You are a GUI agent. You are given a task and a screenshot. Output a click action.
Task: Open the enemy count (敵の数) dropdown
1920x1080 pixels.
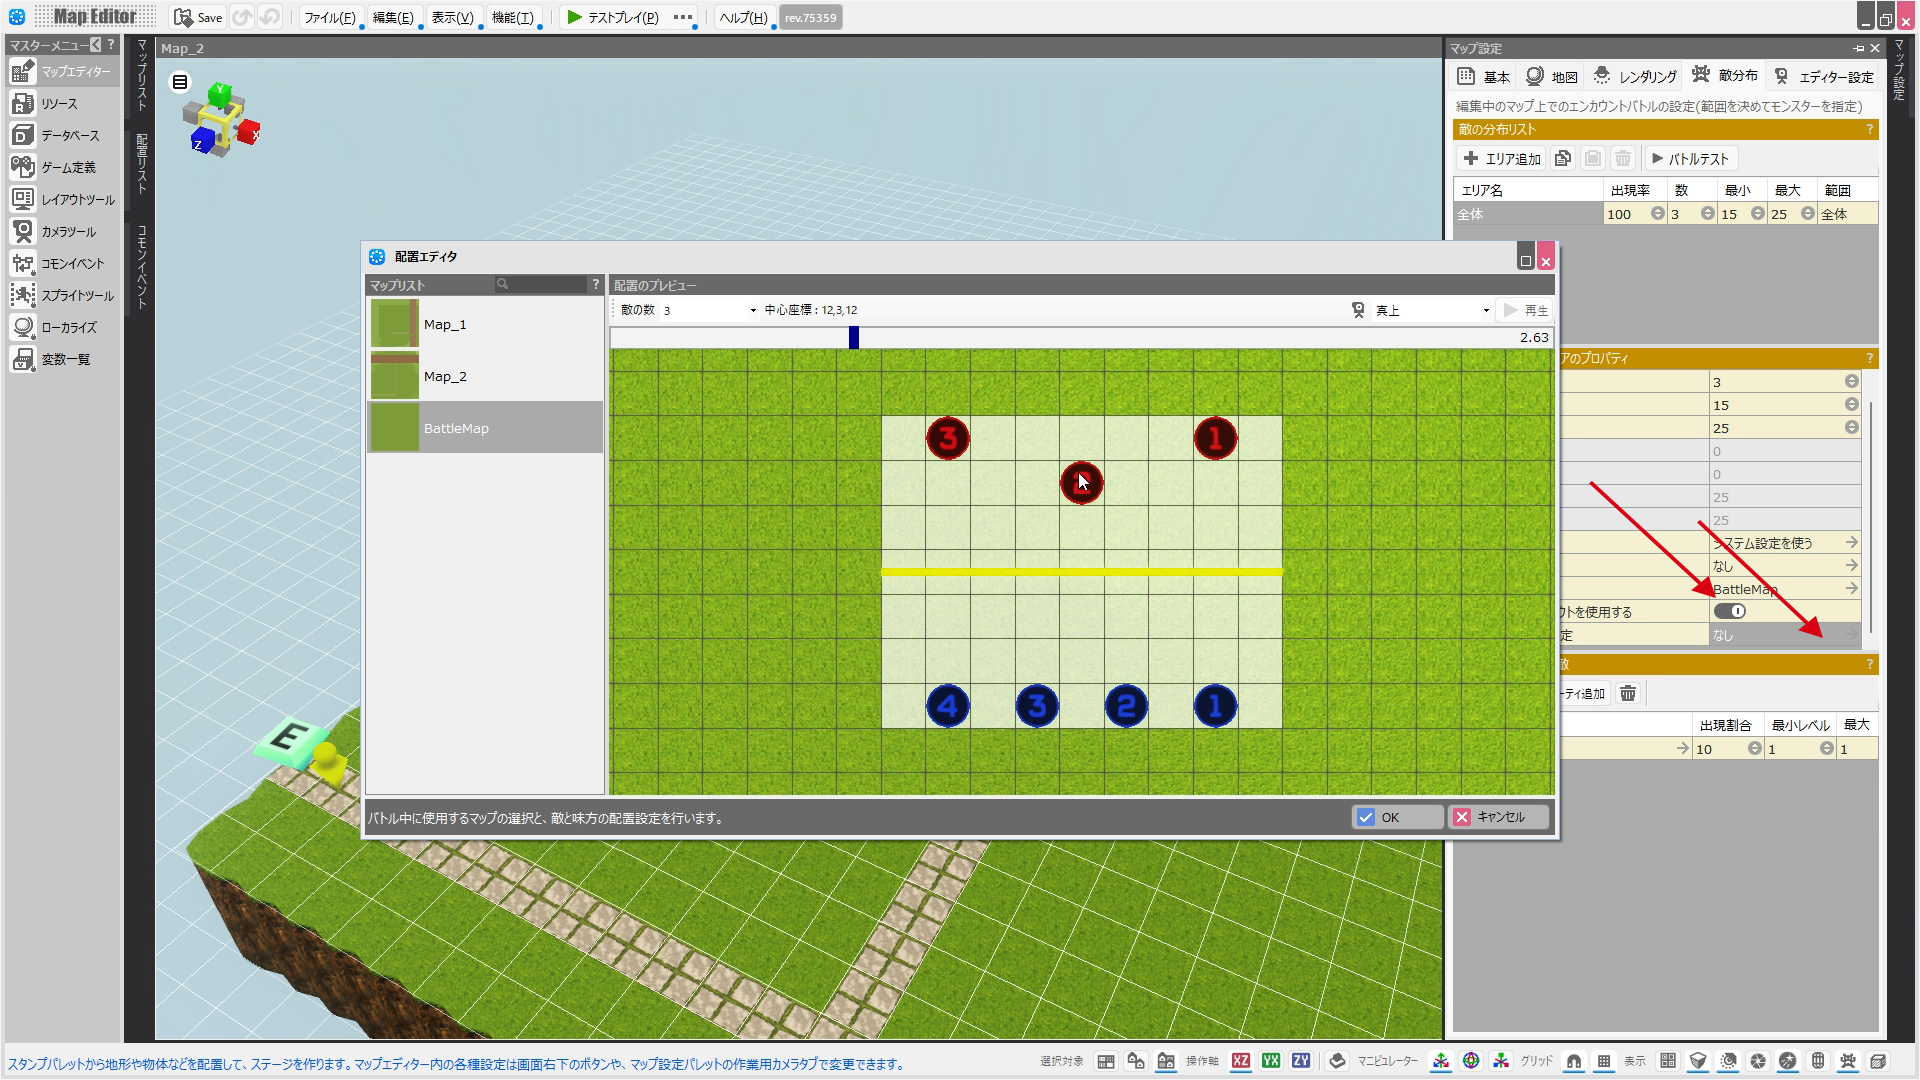coord(709,310)
